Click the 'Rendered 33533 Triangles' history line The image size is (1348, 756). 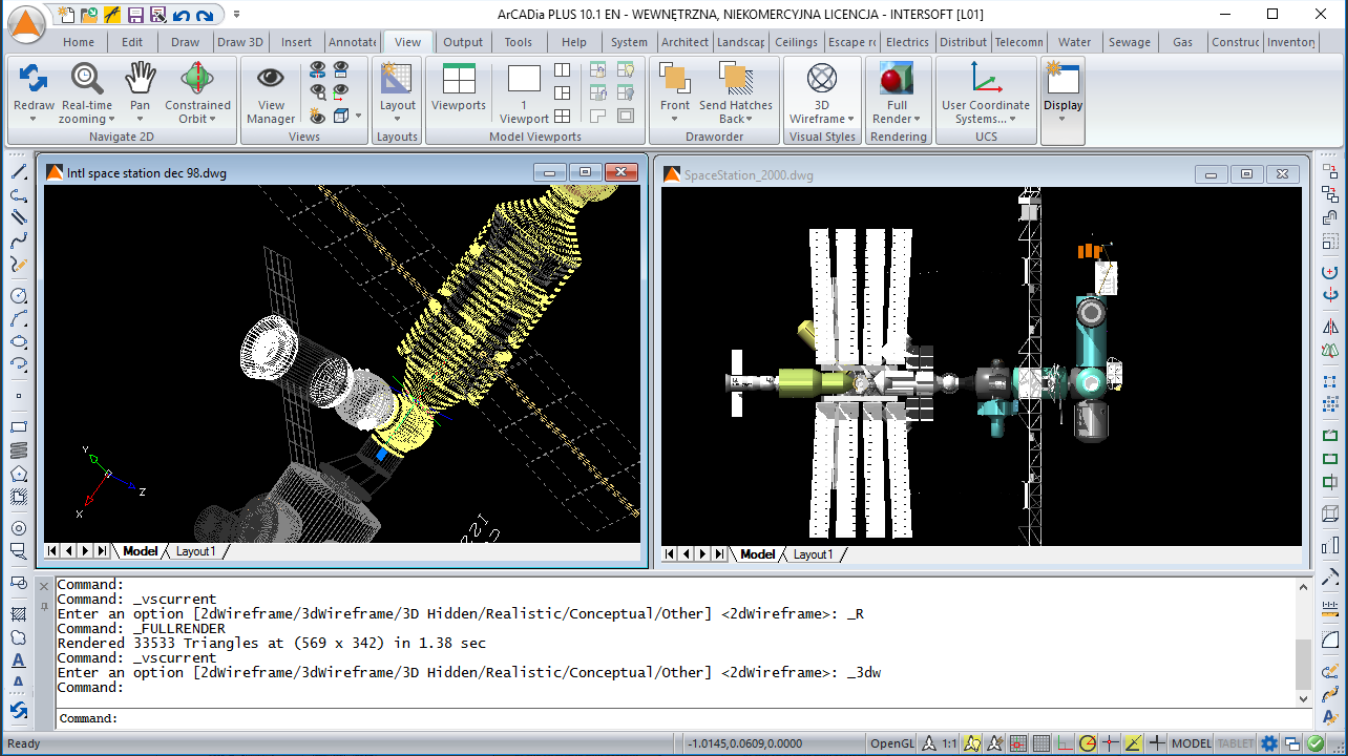[x=271, y=643]
